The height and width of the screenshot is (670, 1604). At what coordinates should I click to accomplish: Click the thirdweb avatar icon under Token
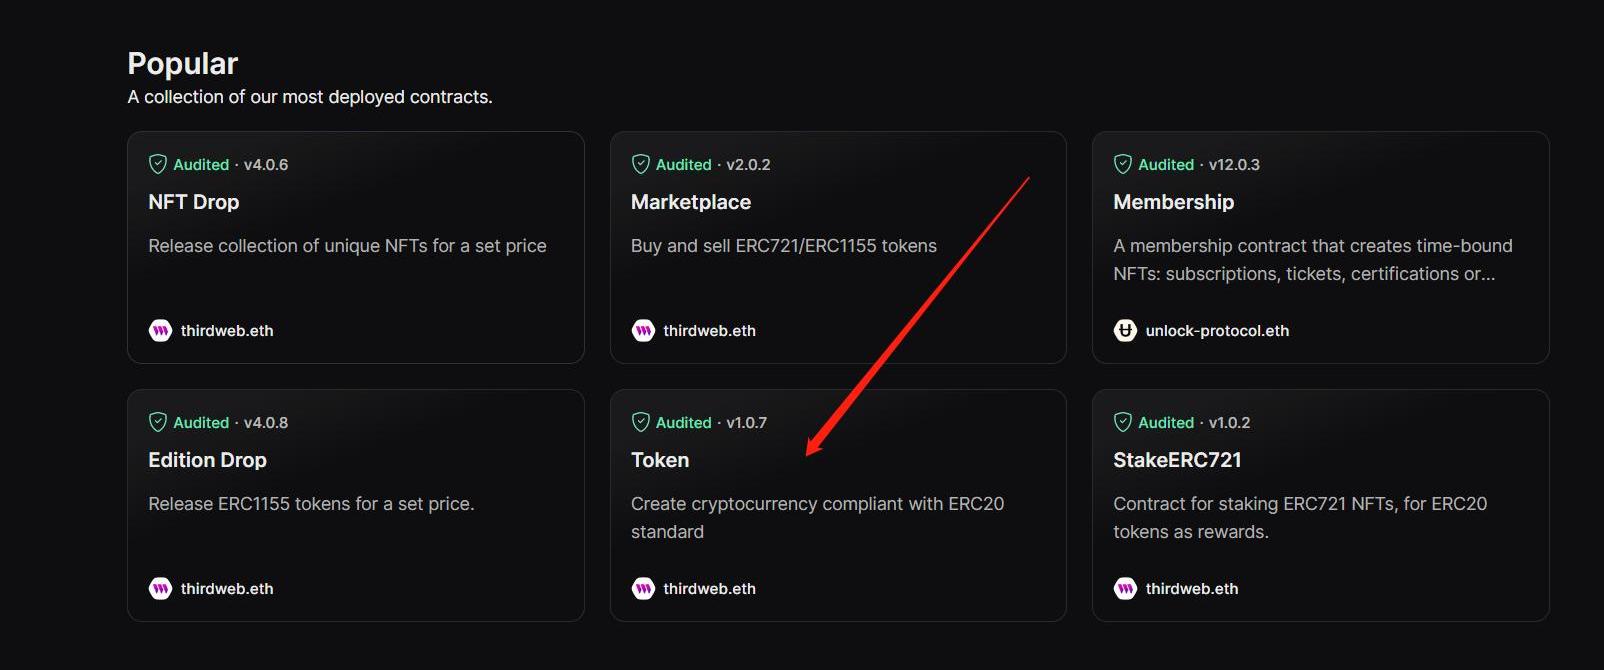point(643,589)
